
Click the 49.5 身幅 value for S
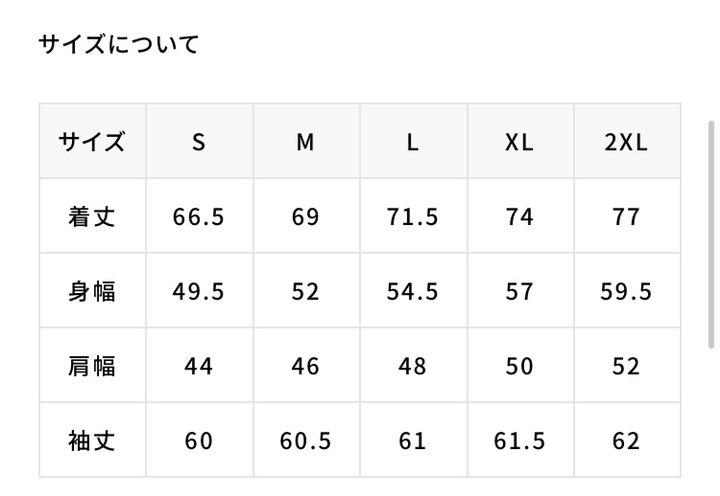(x=198, y=292)
